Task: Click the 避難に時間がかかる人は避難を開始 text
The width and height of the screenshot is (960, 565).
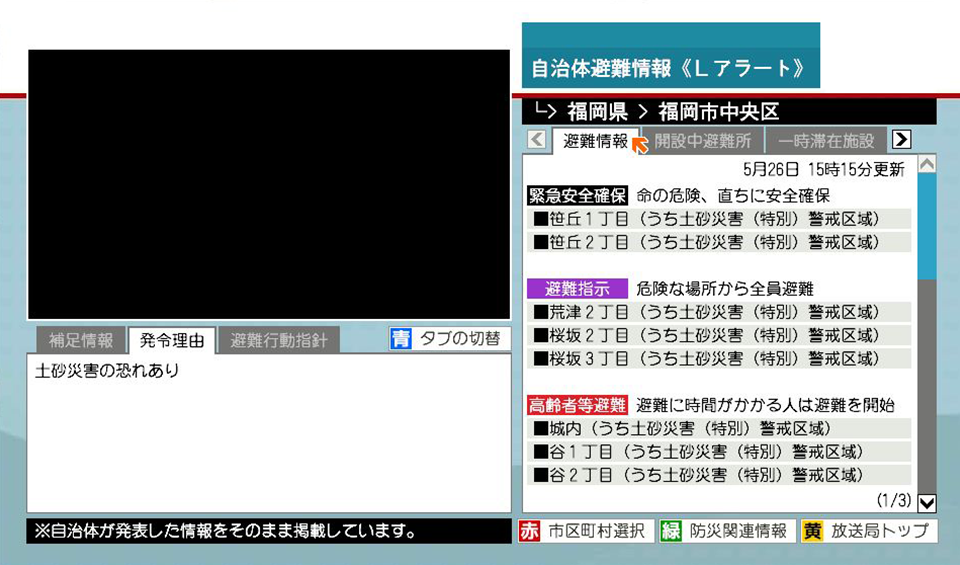Action: point(765,405)
